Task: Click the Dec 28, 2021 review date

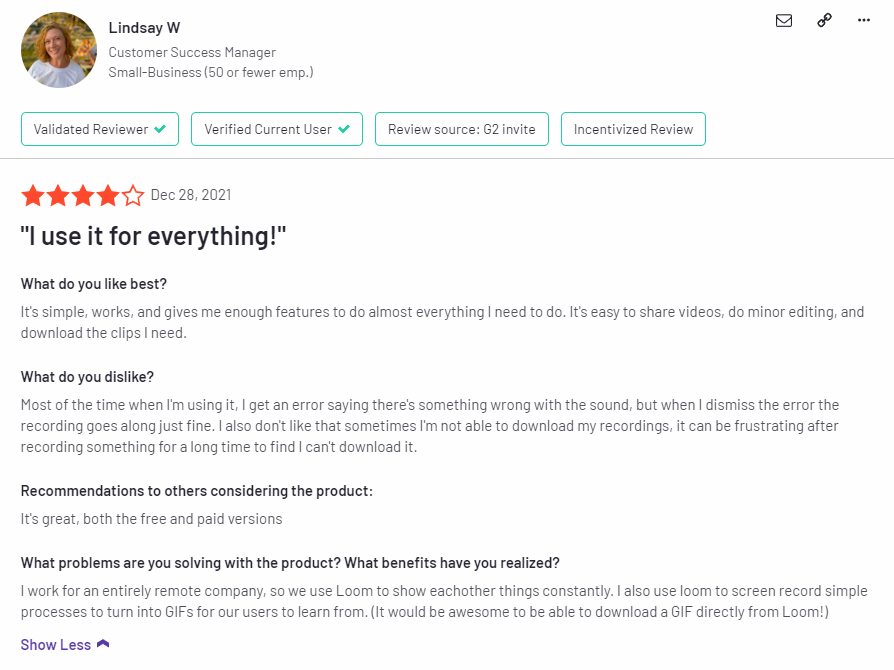Action: 191,195
